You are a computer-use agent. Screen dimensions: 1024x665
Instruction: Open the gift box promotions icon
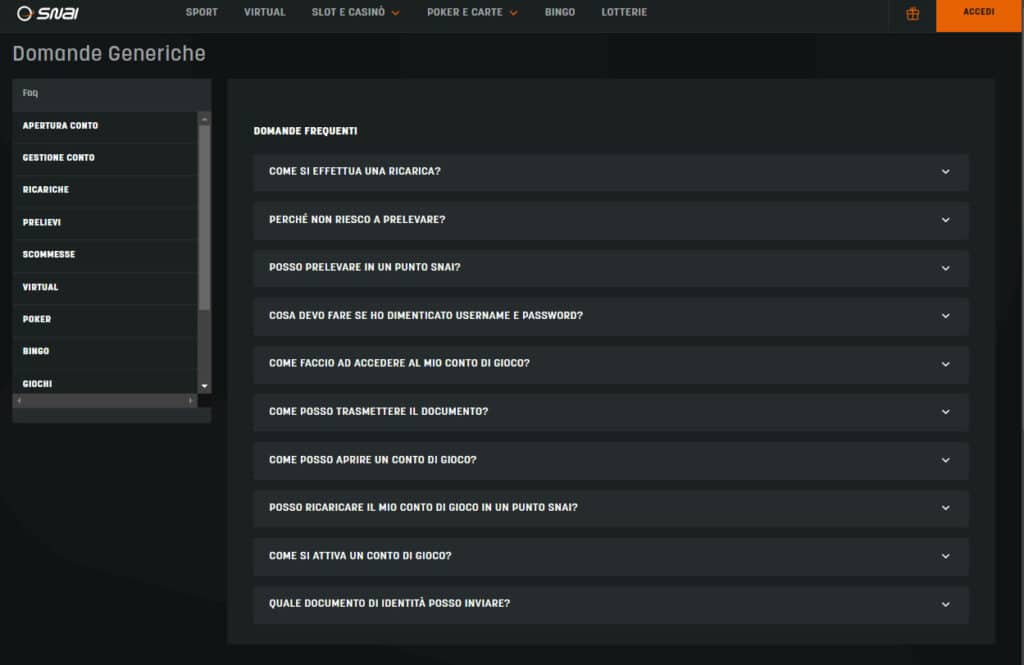(912, 14)
